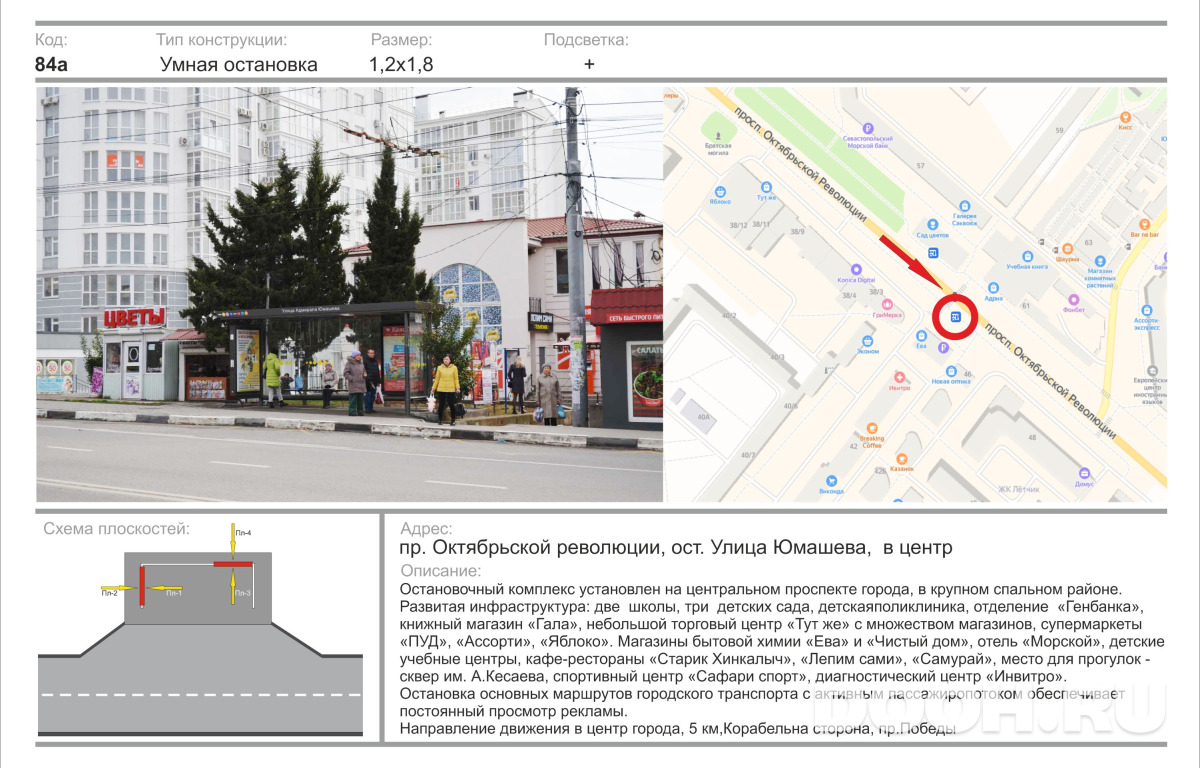Open the Адриа map marker
This screenshot has height=768, width=1200.
(x=994, y=288)
